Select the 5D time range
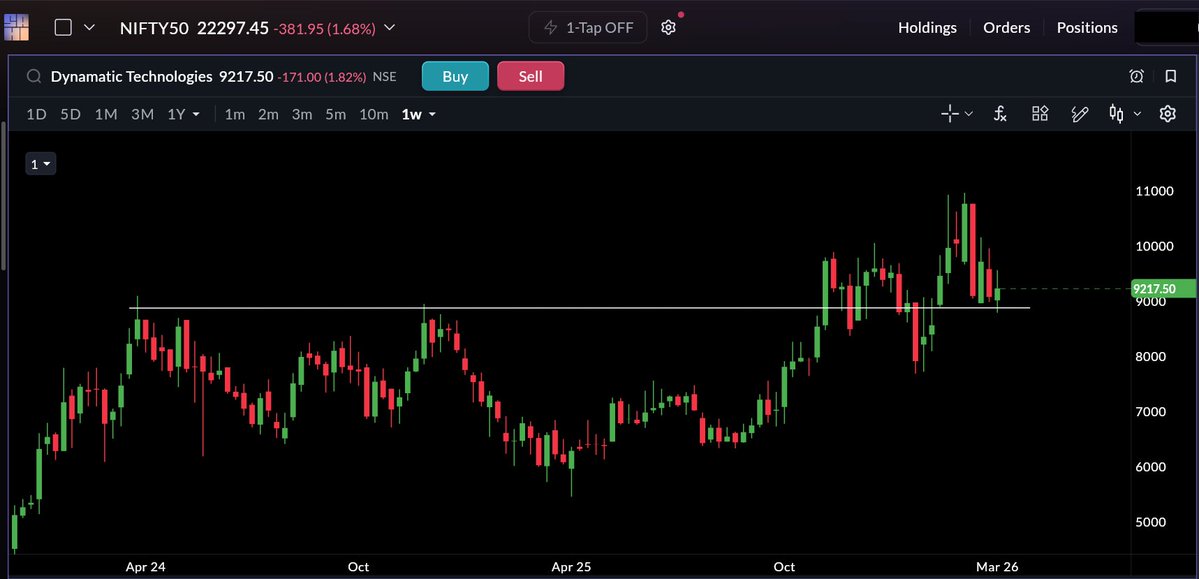This screenshot has height=579, width=1199. pyautogui.click(x=70, y=115)
